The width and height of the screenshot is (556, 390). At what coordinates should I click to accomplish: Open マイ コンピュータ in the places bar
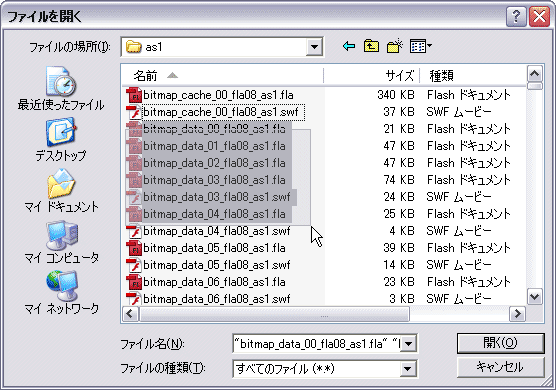pyautogui.click(x=61, y=242)
